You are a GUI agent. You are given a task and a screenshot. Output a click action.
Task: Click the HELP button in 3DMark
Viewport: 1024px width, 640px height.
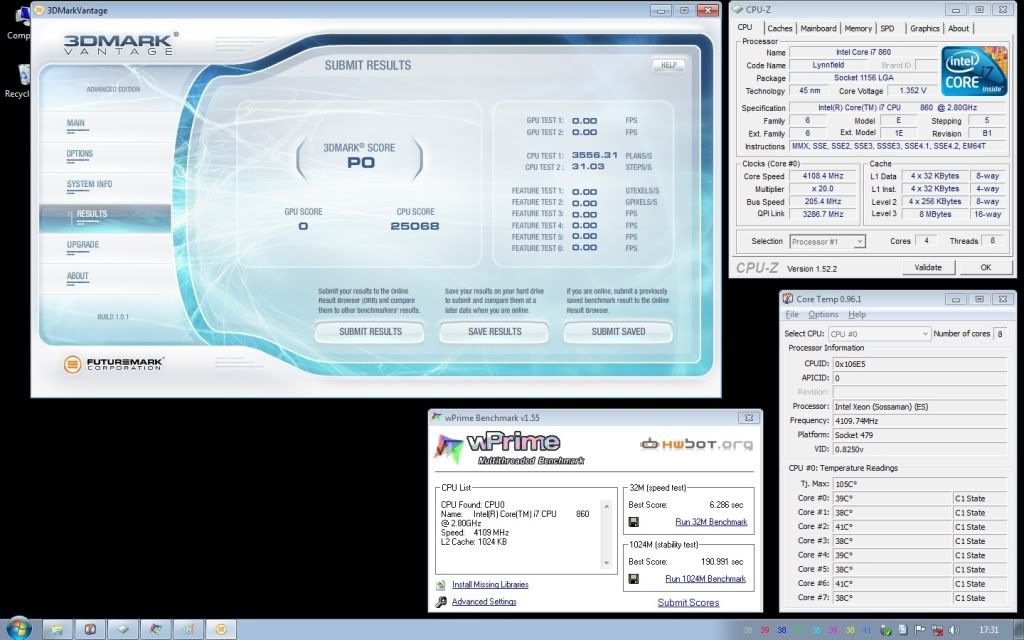point(668,65)
